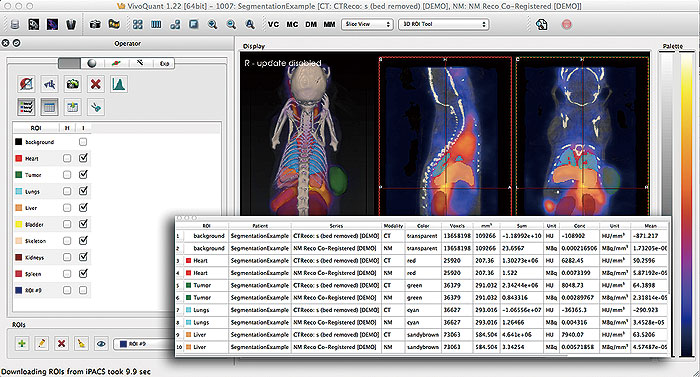
Task: Add a new ROI with the green plus
Action: point(21,343)
